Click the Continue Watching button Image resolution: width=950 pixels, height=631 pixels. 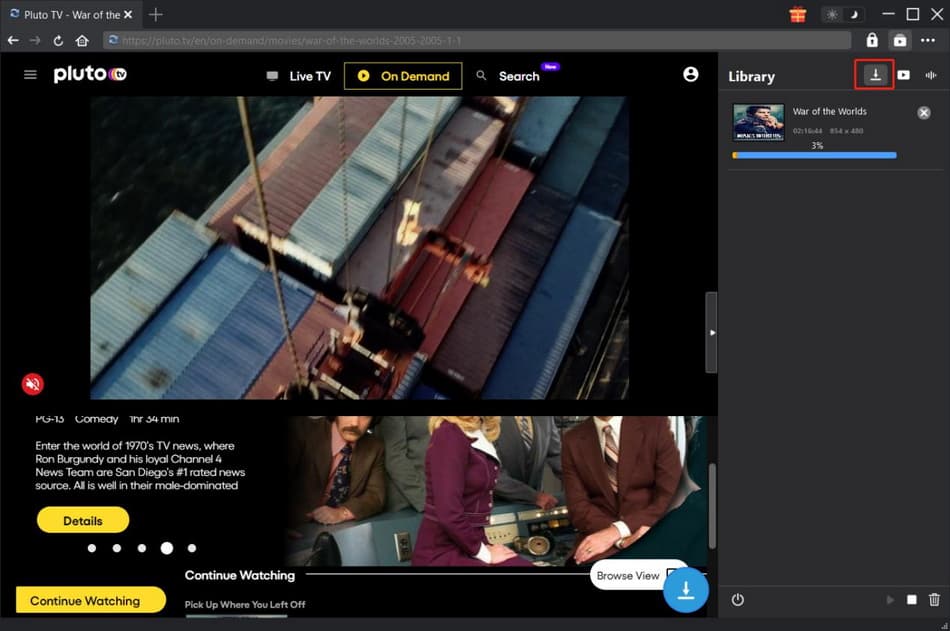click(89, 600)
